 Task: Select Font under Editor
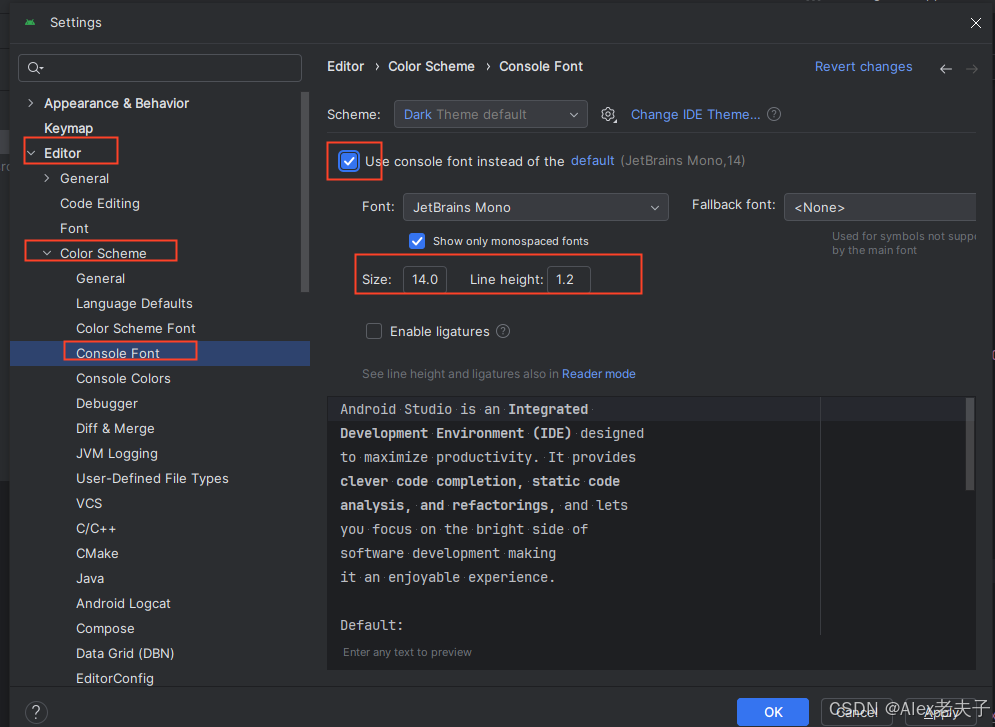click(74, 228)
